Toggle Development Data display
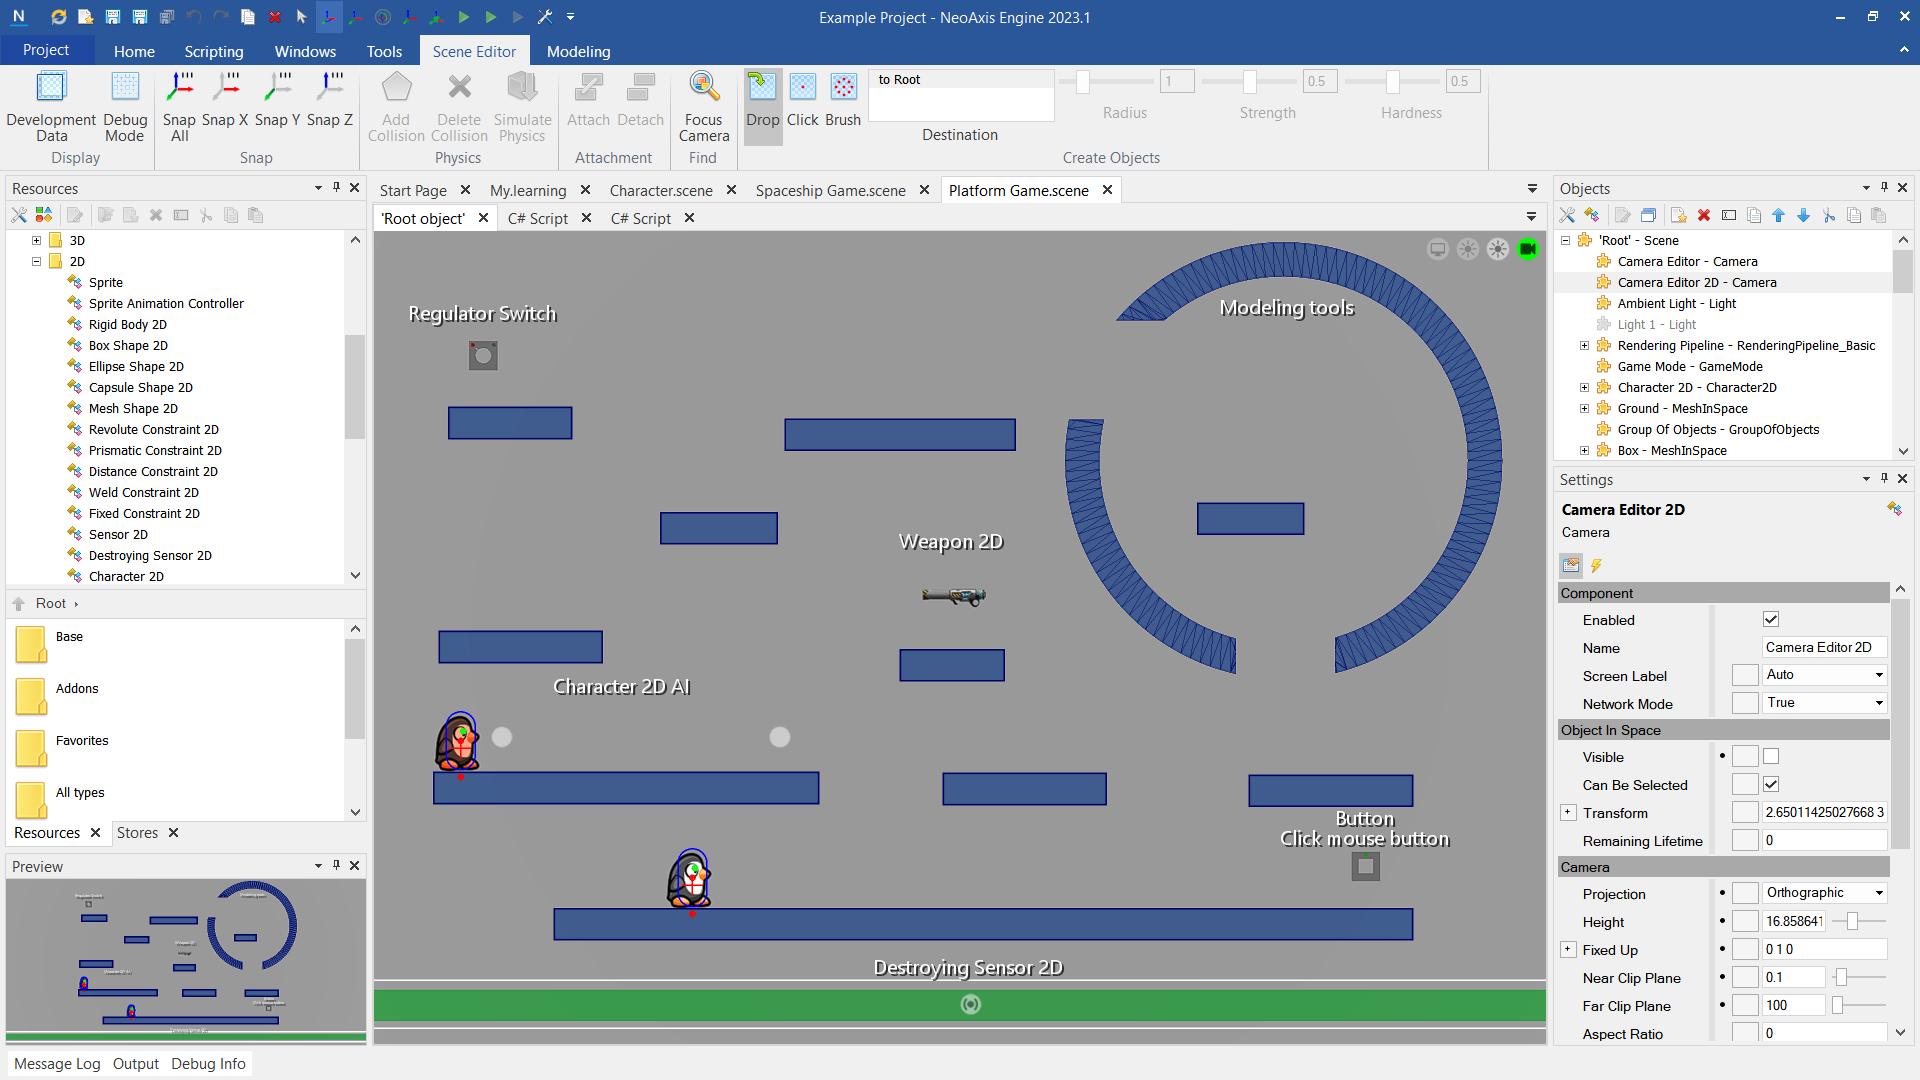The width and height of the screenshot is (1920, 1080). (x=51, y=107)
